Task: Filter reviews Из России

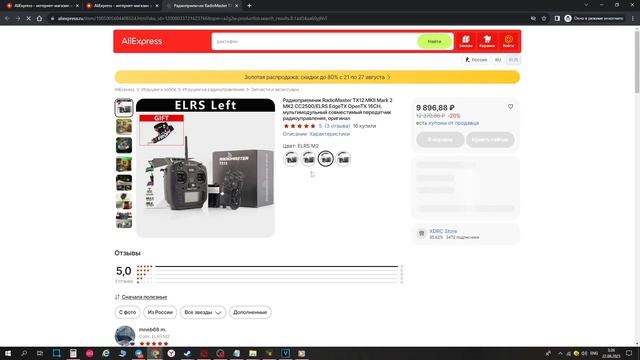Action: point(160,312)
